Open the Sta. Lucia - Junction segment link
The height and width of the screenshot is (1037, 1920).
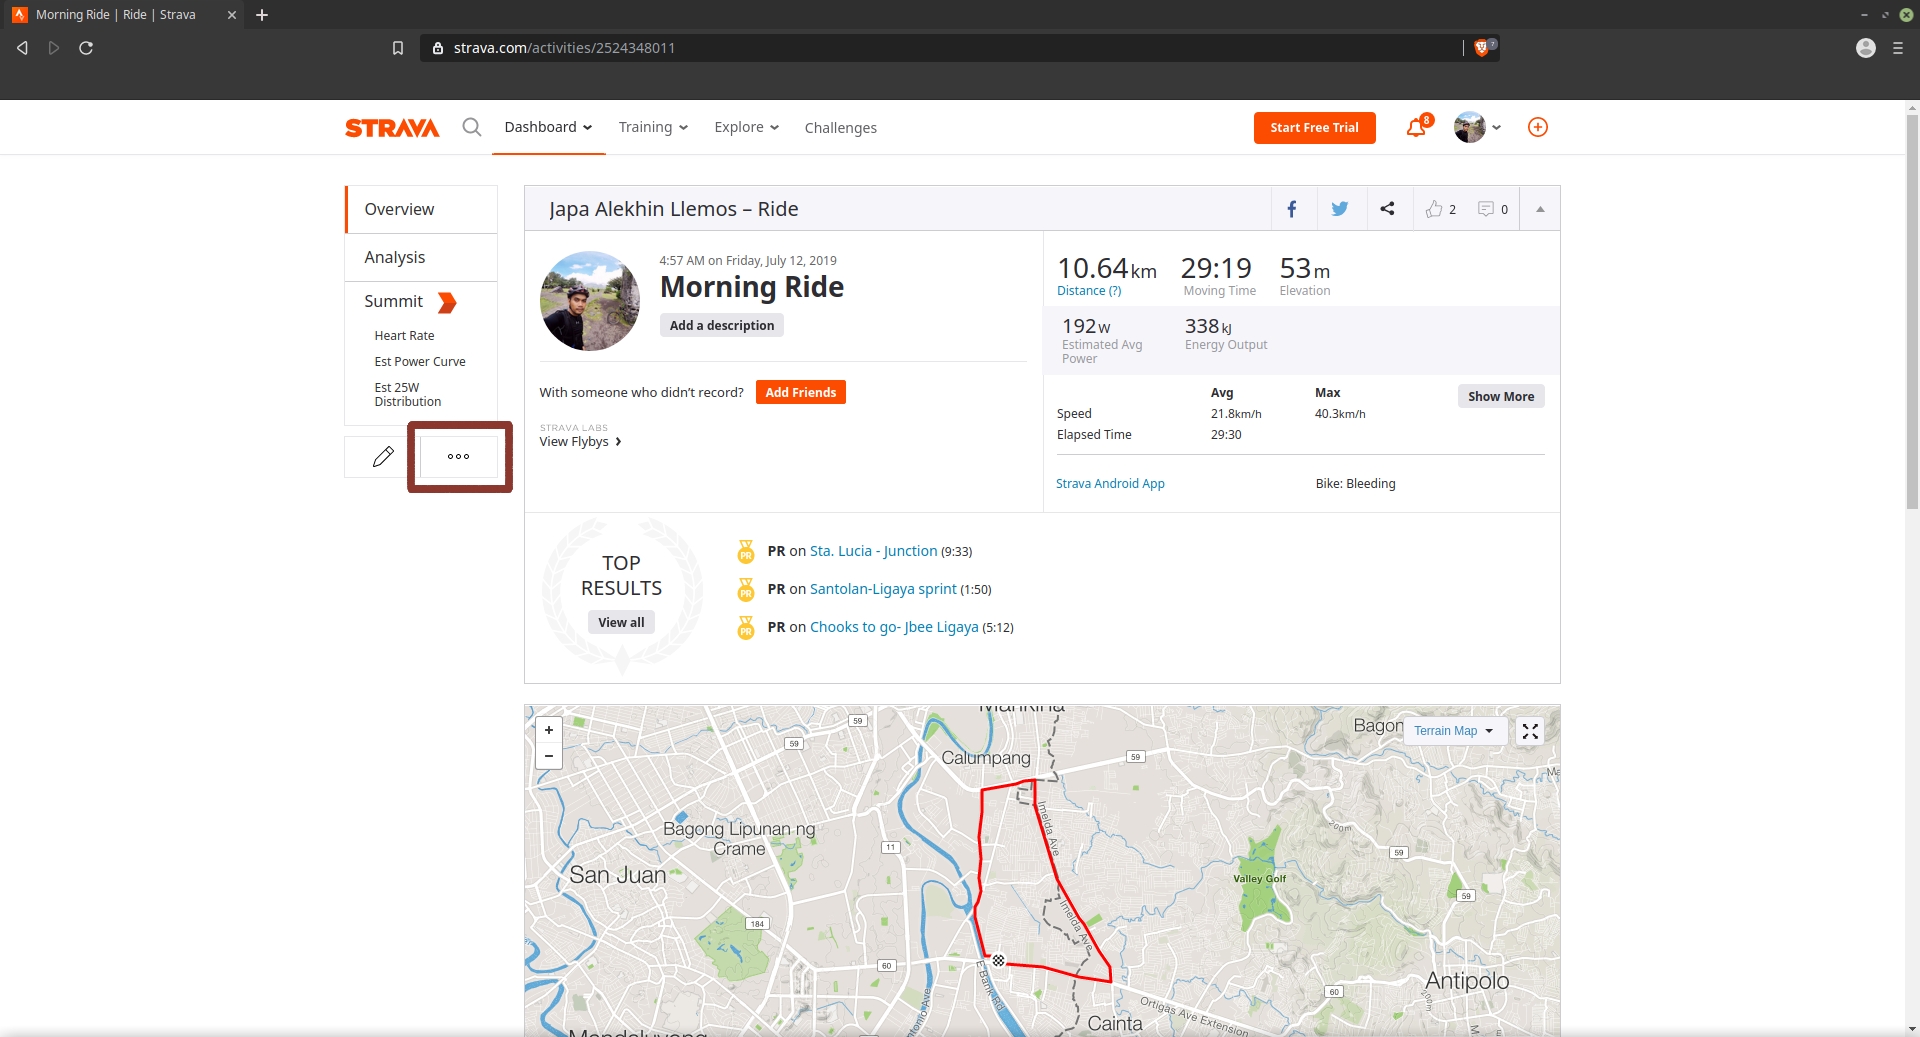pos(873,551)
